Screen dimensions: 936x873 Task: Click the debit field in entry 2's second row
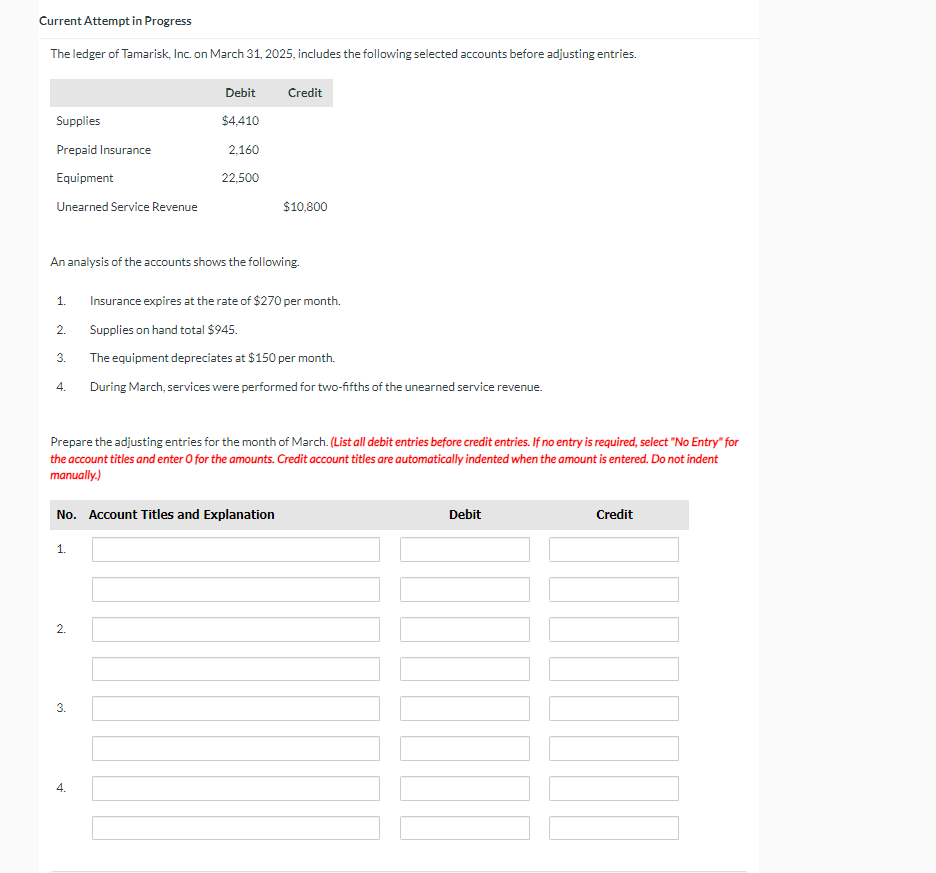[x=464, y=668]
